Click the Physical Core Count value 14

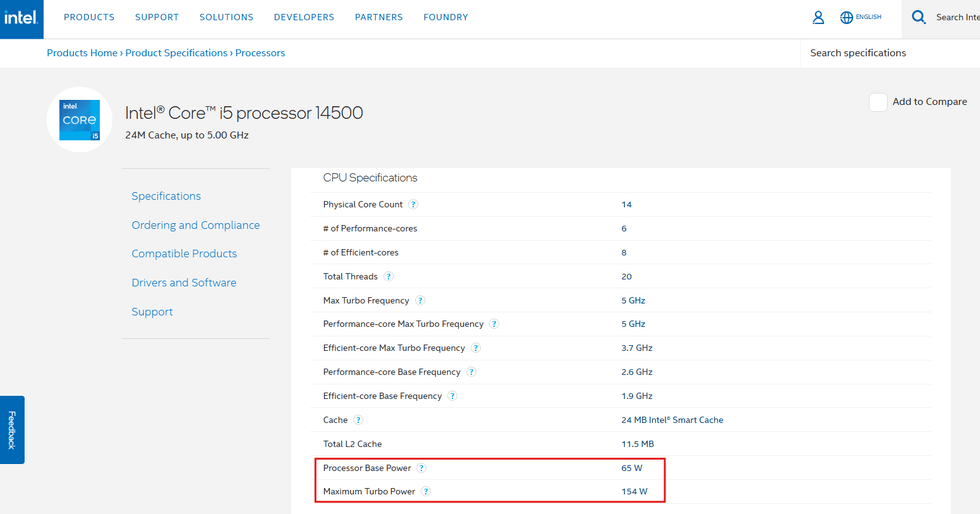pos(626,204)
